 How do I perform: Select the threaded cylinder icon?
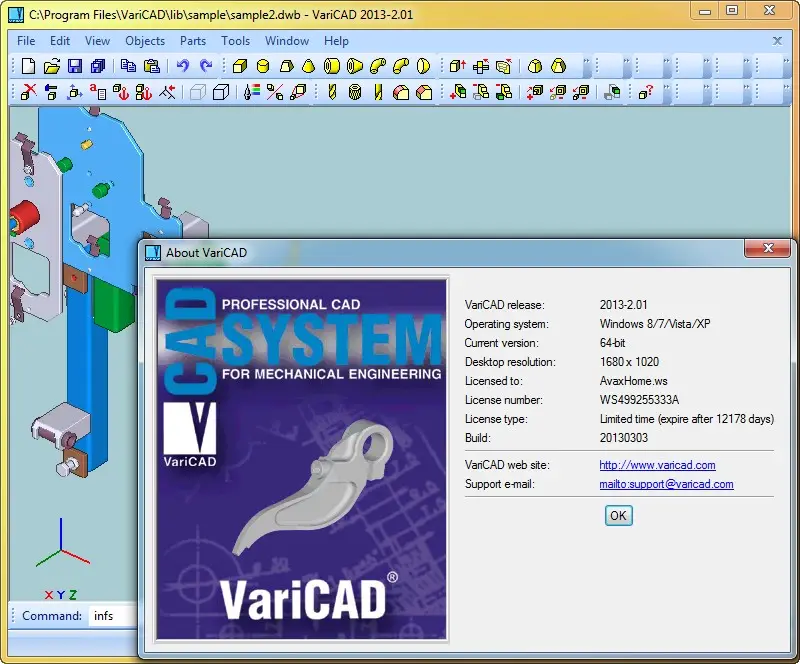pyautogui.click(x=355, y=92)
